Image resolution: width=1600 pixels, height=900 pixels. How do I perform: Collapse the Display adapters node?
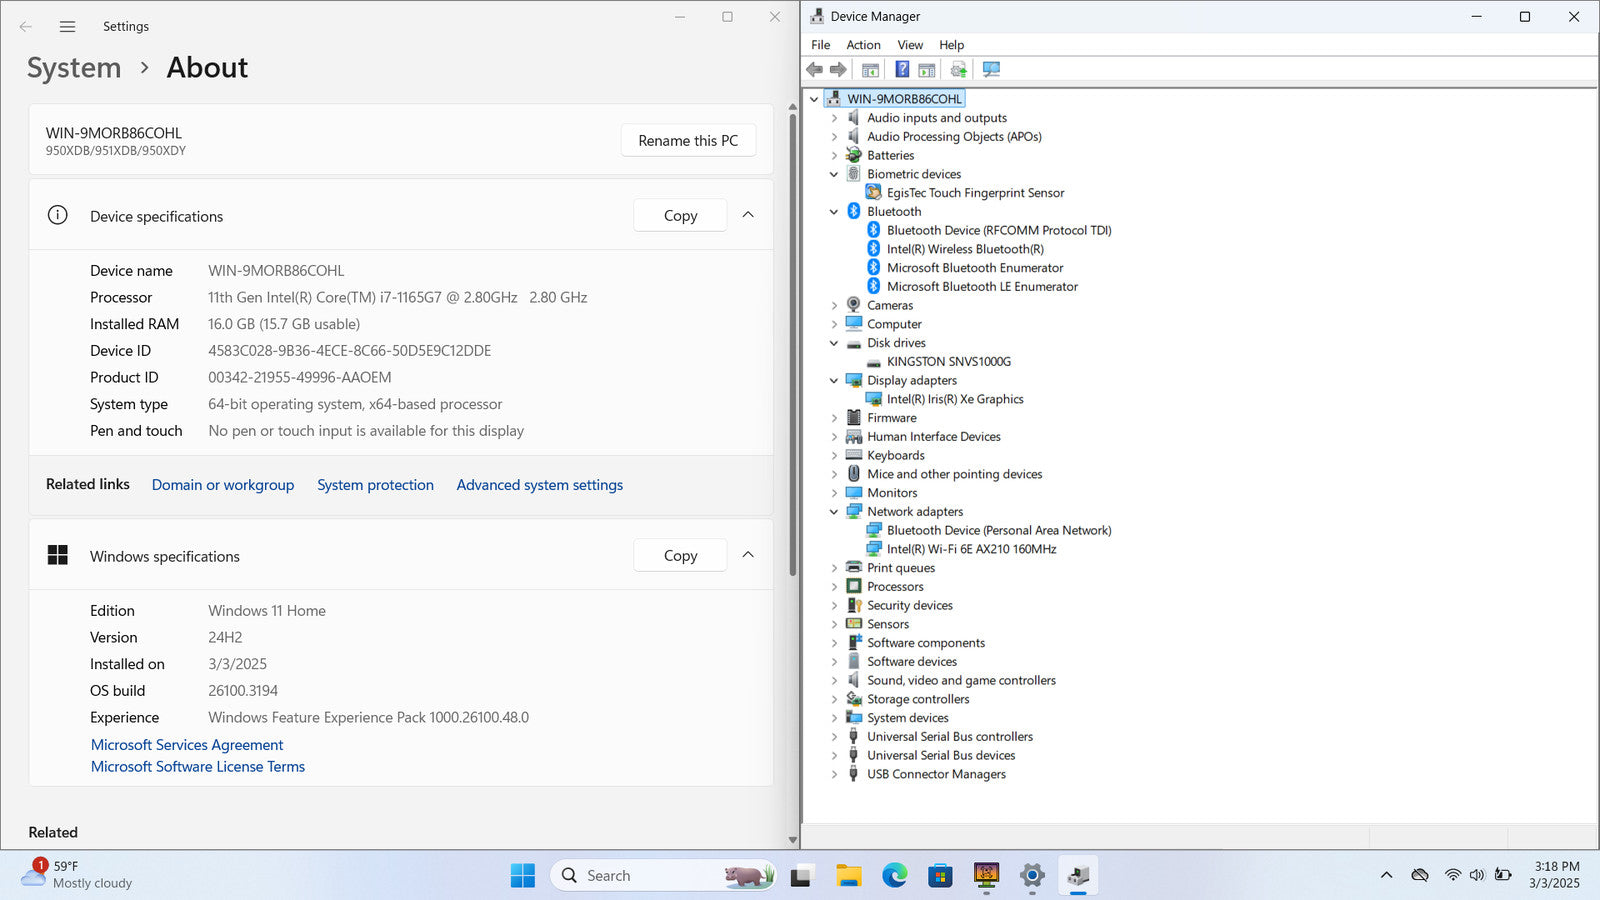[x=834, y=381]
